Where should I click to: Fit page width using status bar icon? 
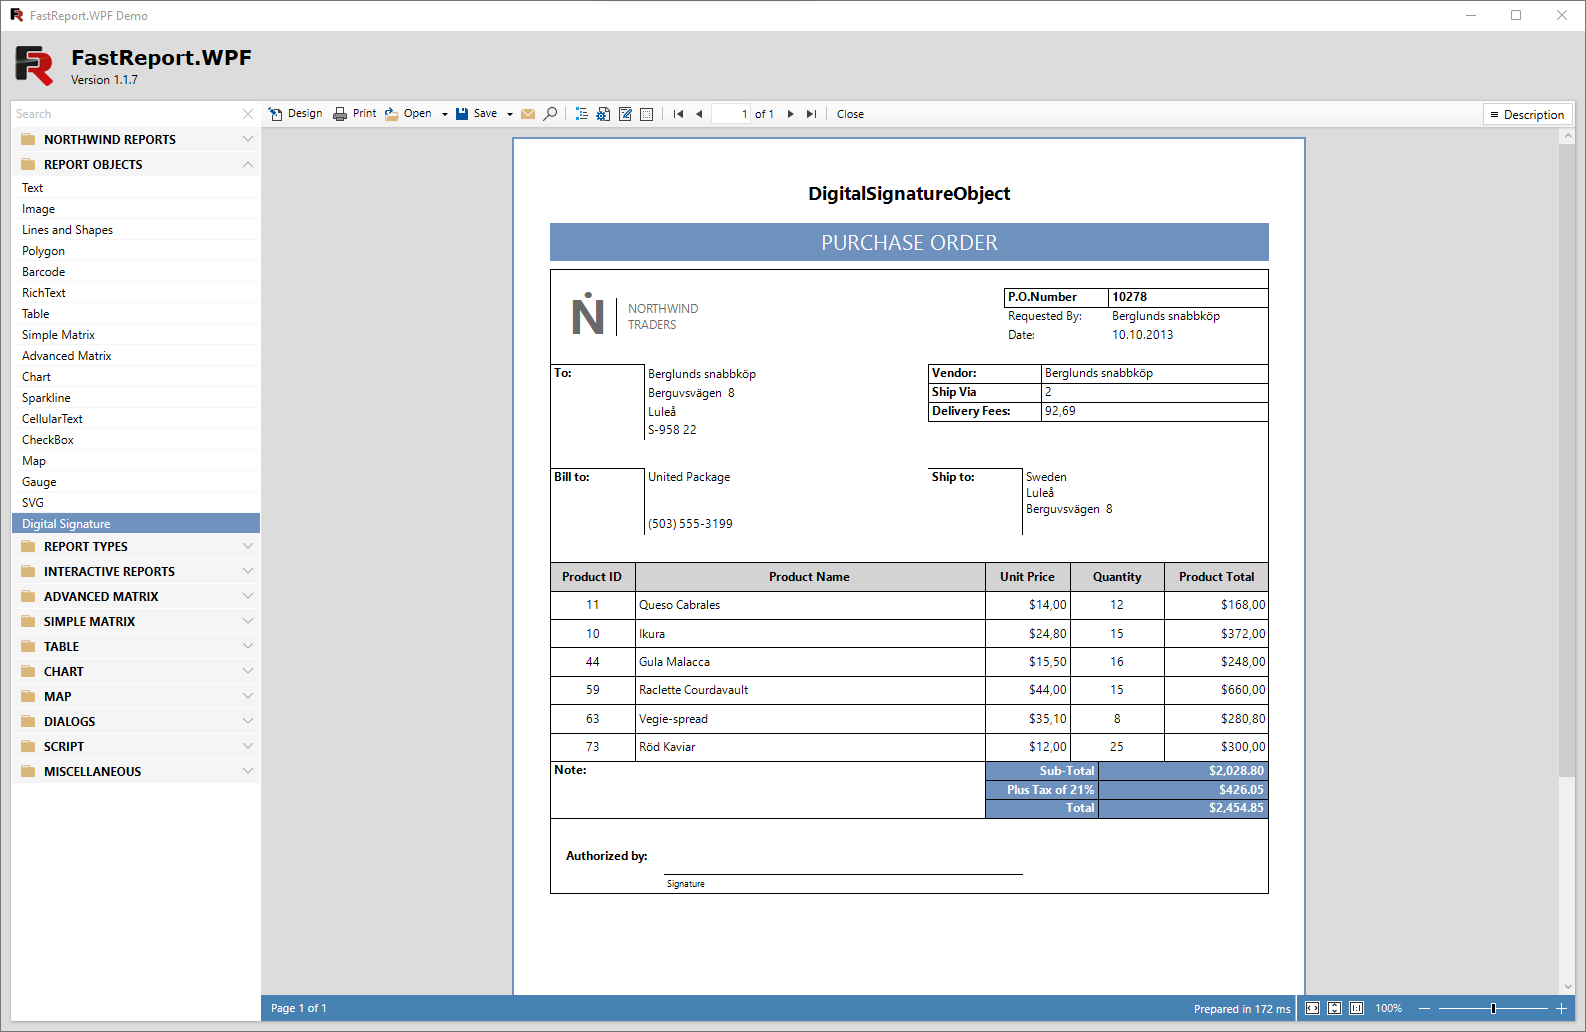click(1312, 1008)
